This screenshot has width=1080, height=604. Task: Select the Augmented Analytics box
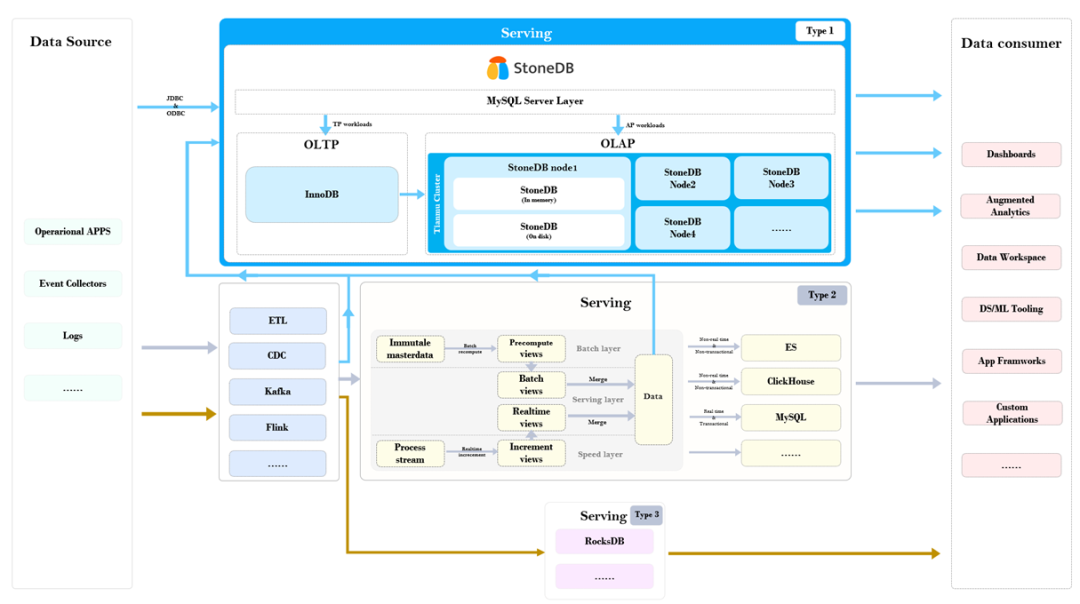click(x=1010, y=206)
